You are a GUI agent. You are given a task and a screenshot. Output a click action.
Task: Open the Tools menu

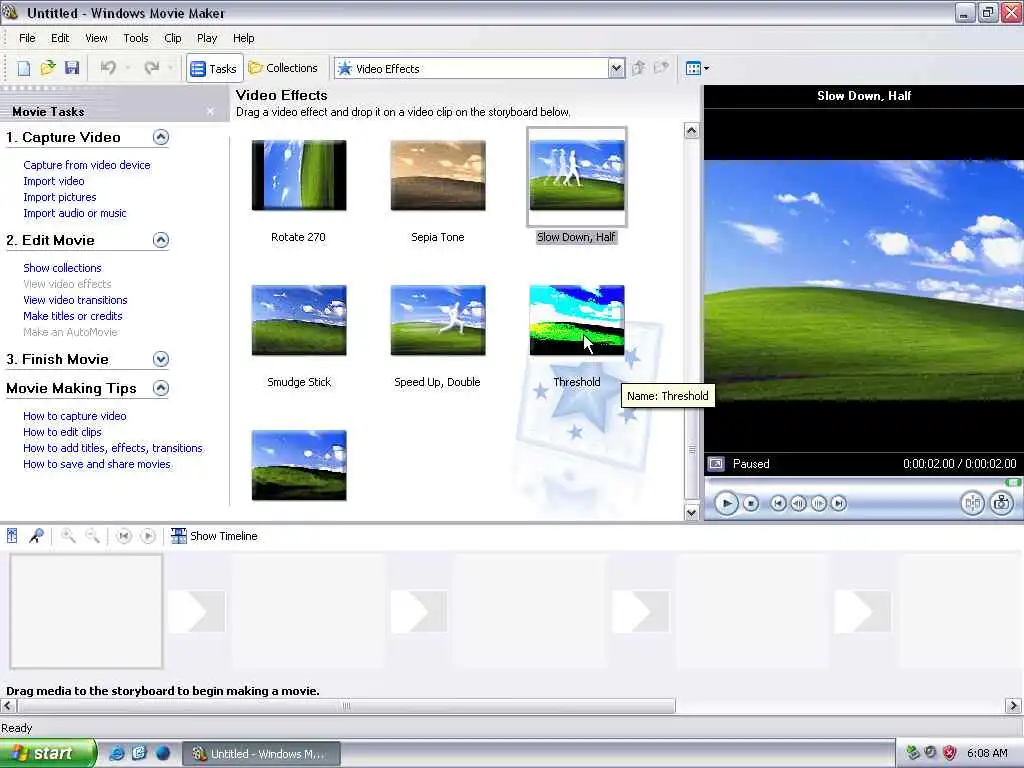136,38
